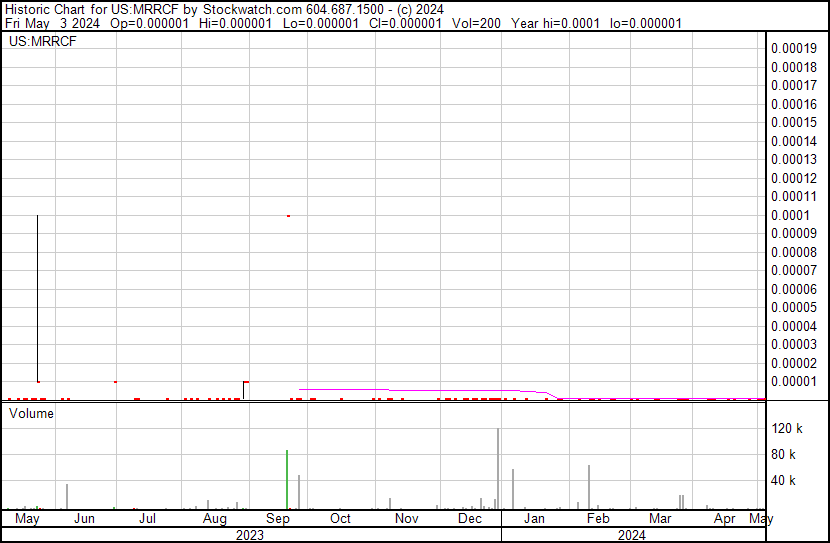Click the Vol=200 value in header
This screenshot has height=543, width=830.
click(x=476, y=23)
